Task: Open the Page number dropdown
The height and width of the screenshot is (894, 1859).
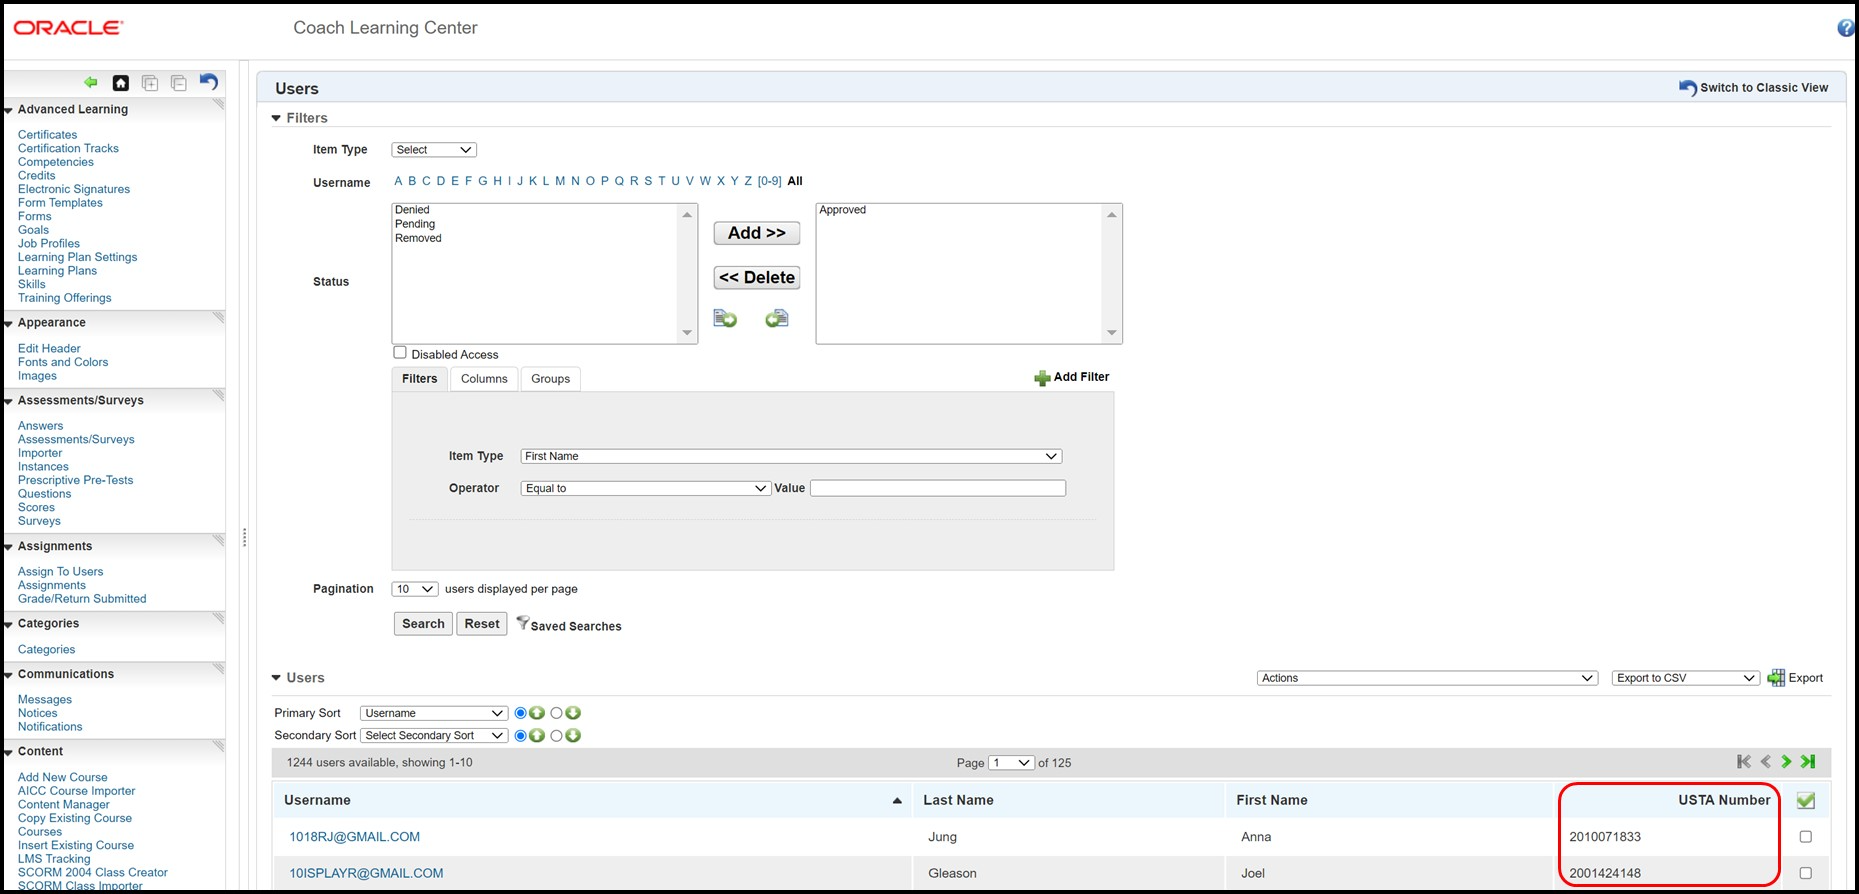Action: pyautogui.click(x=1011, y=763)
